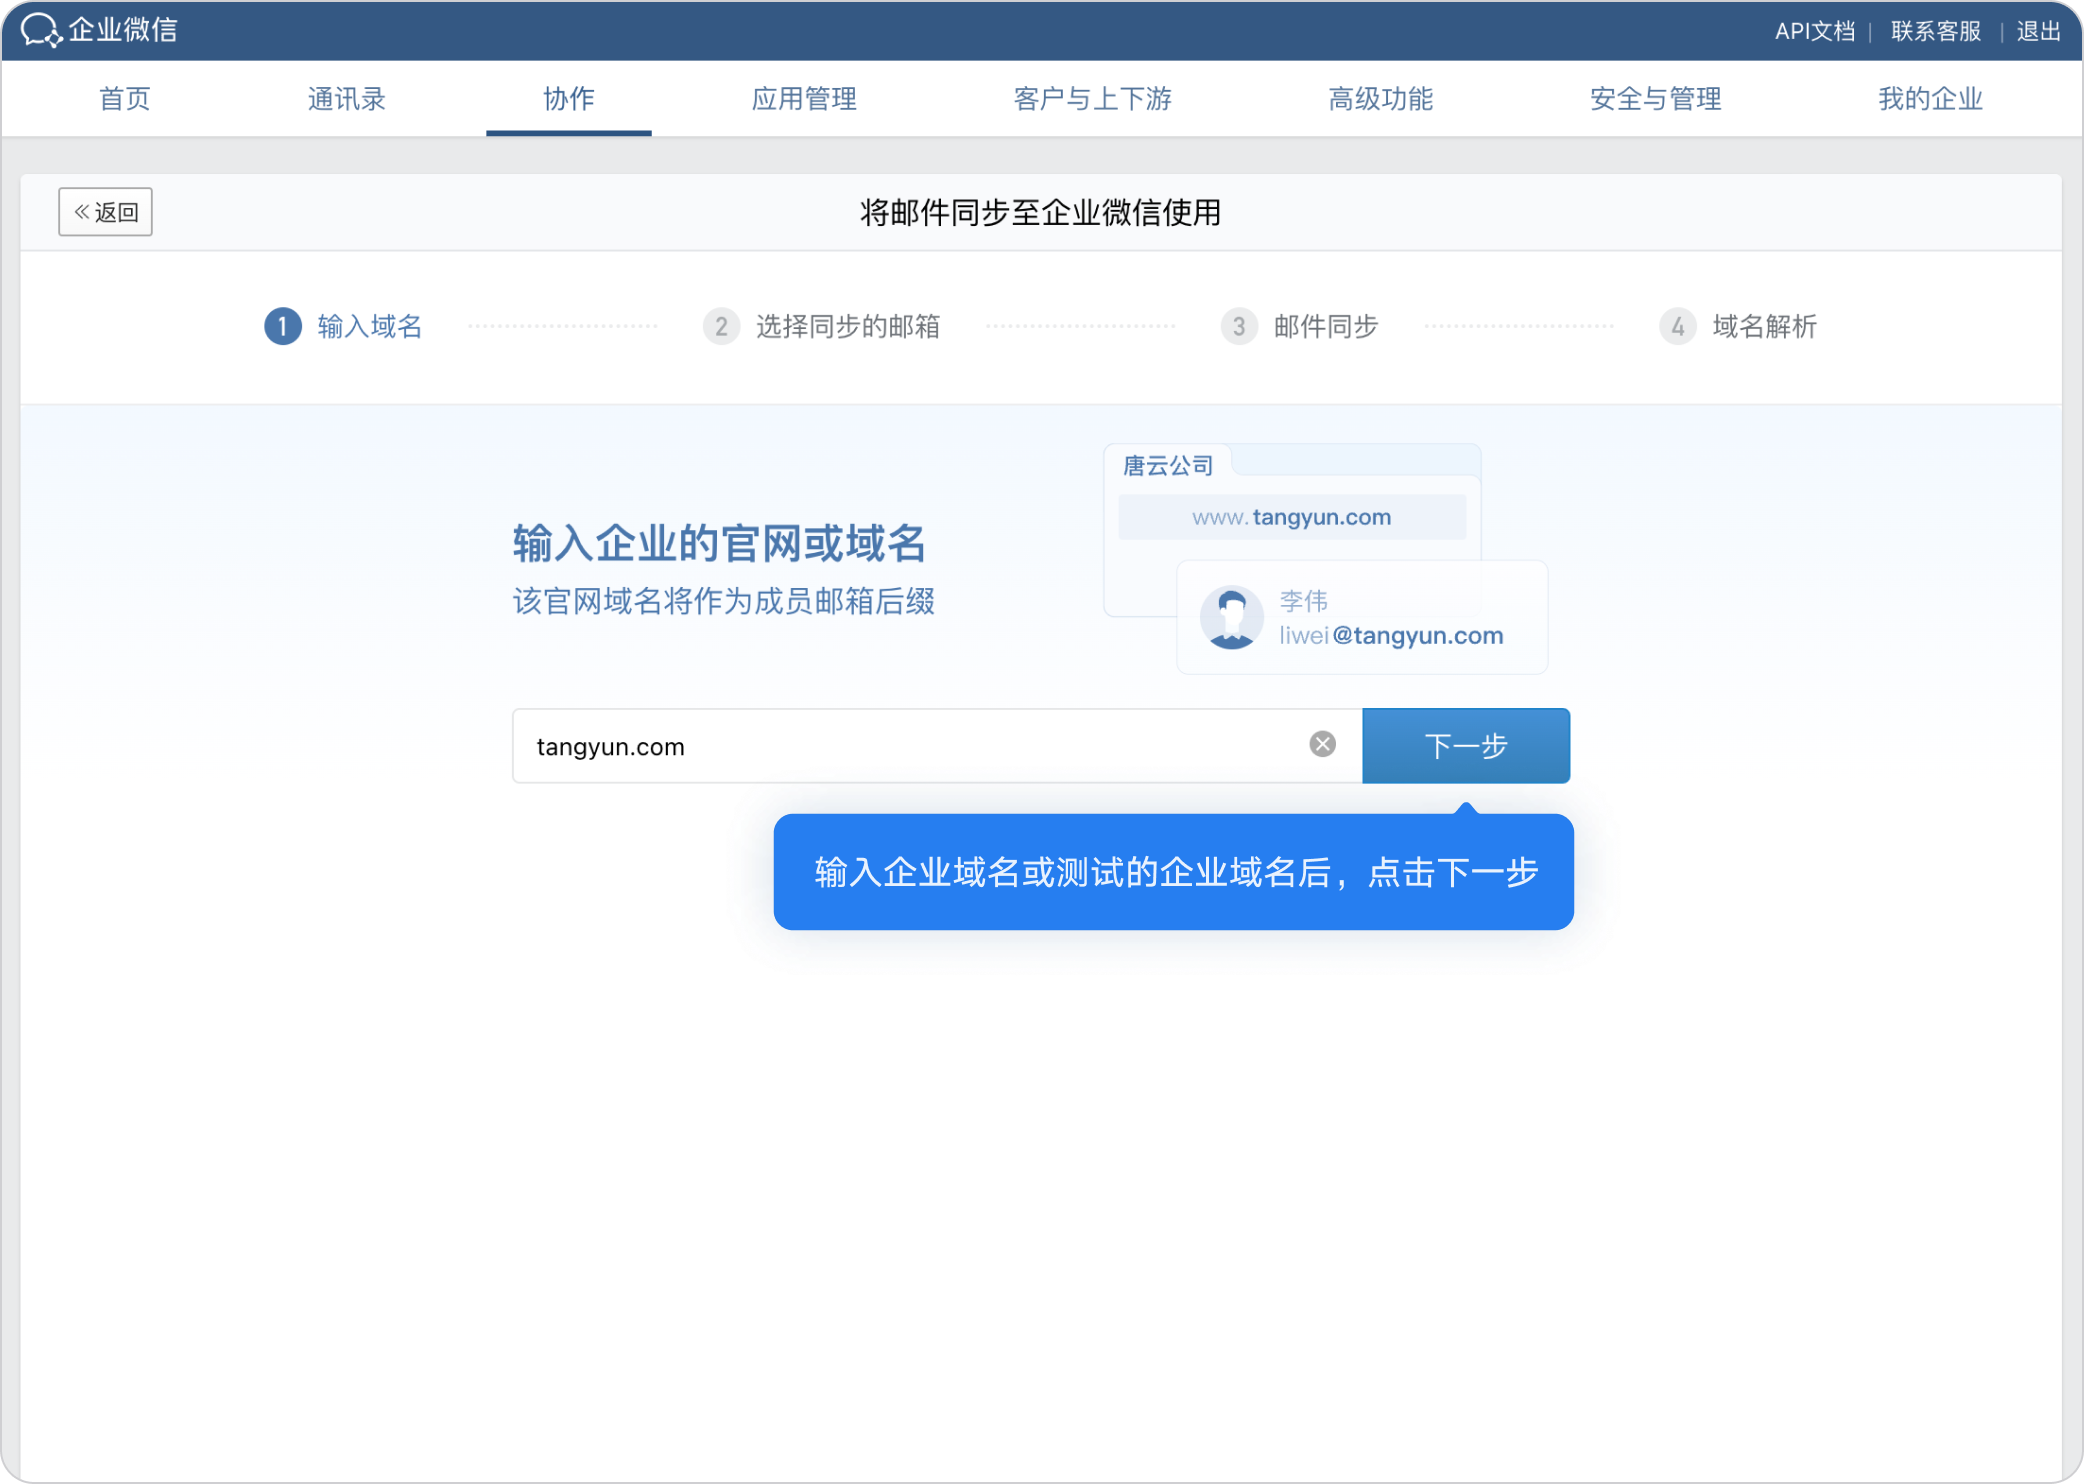Viewport: 2084px width, 1484px height.
Task: Click the 企业微信 logo icon
Action: click(x=41, y=30)
